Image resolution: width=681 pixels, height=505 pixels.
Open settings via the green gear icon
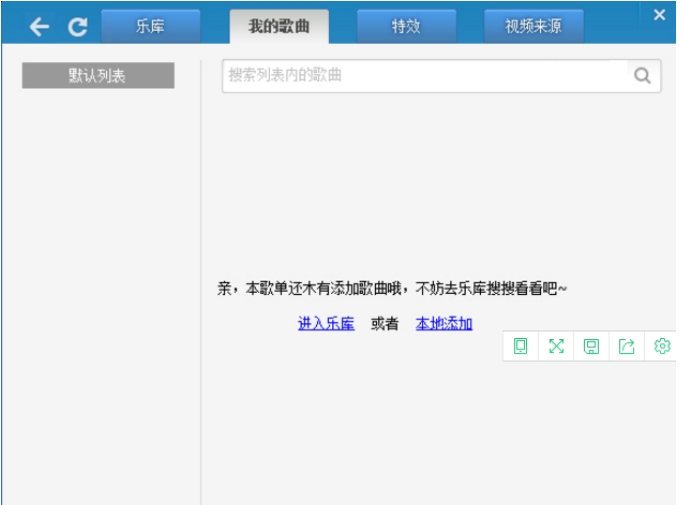tap(662, 346)
